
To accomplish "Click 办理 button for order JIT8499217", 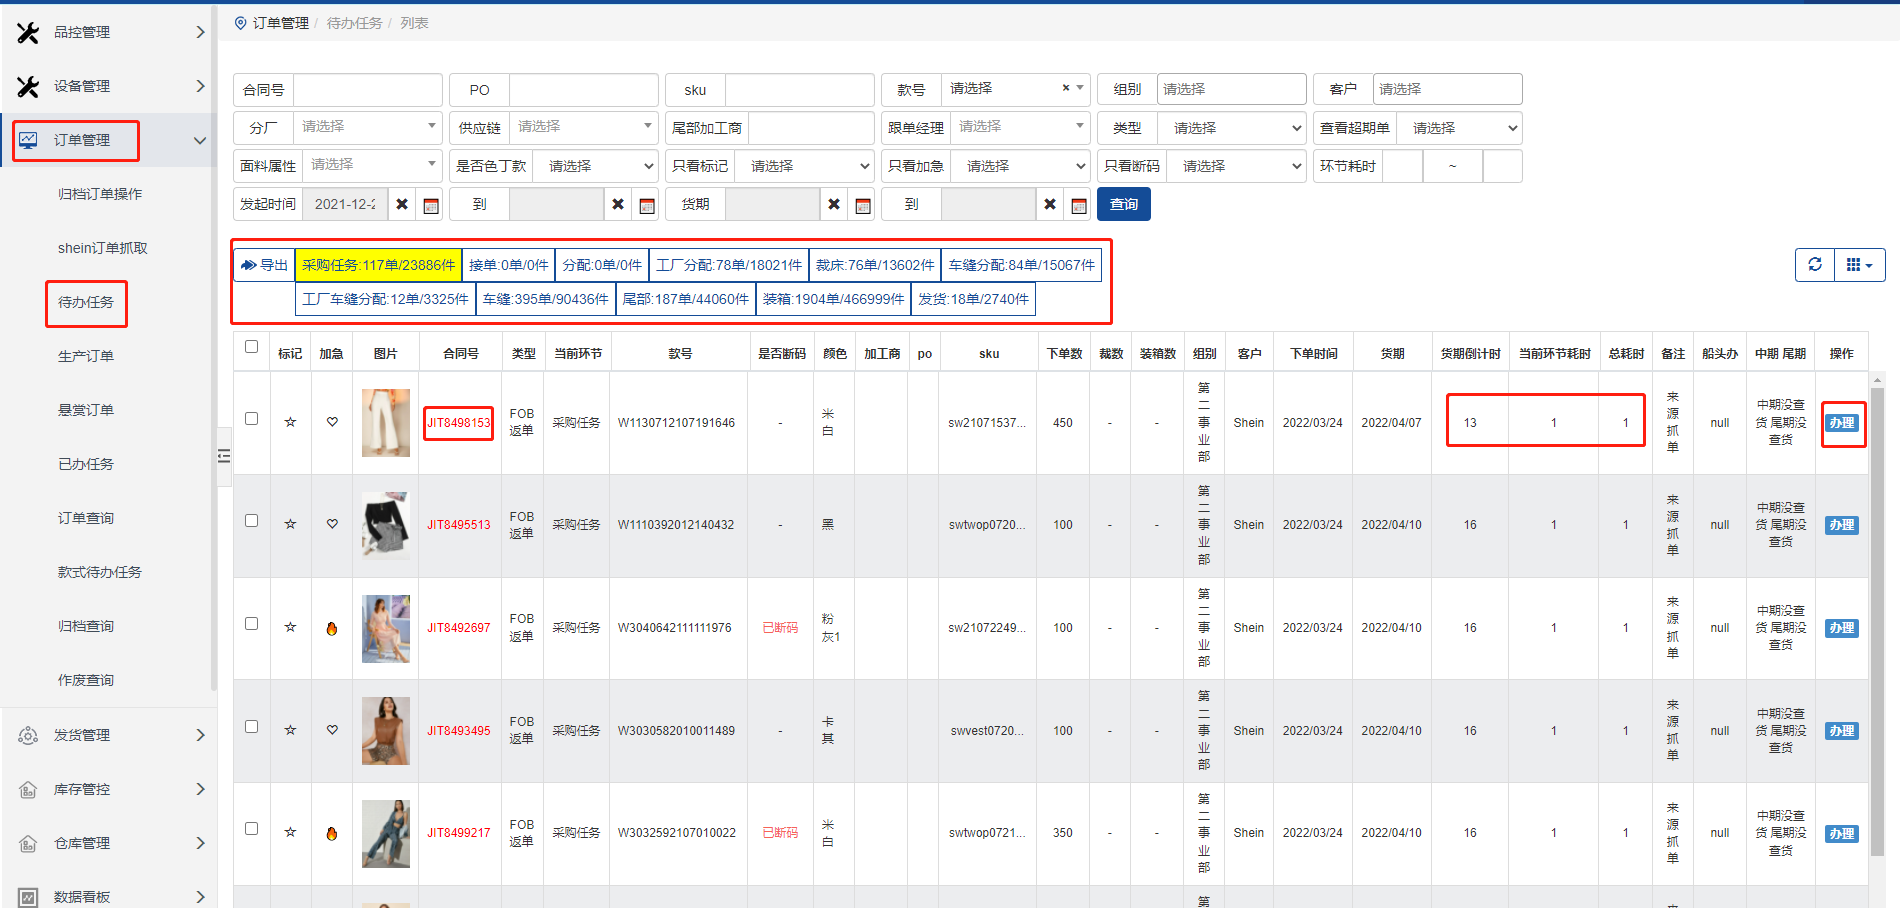I will [x=1841, y=834].
